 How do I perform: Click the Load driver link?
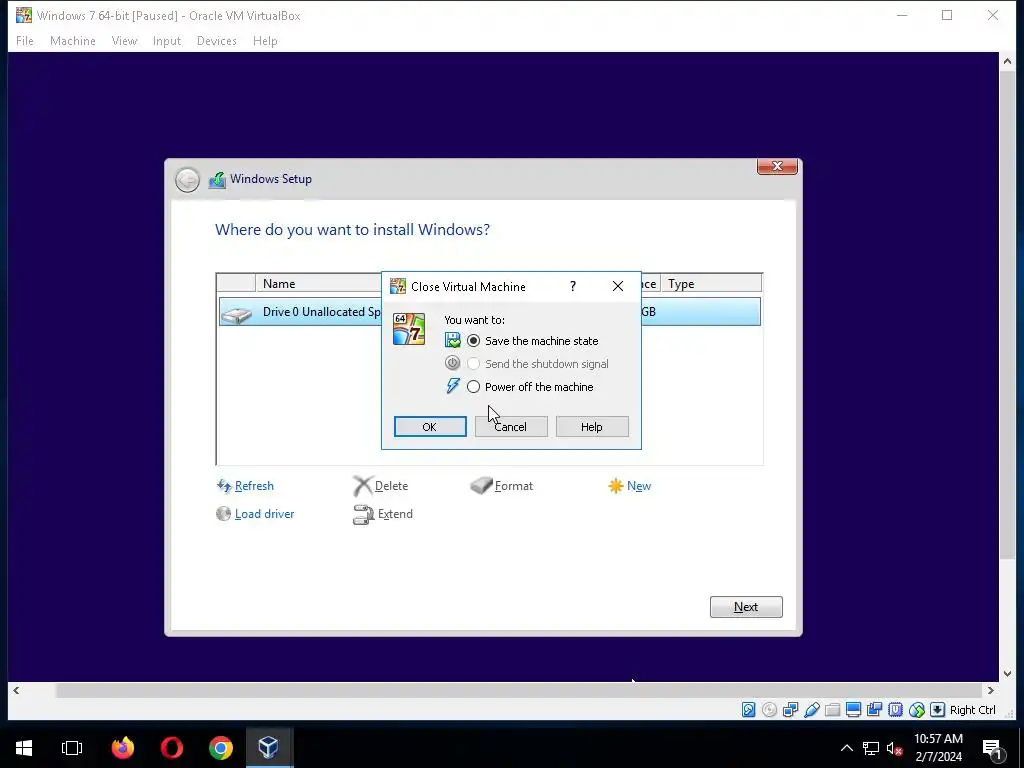point(264,514)
